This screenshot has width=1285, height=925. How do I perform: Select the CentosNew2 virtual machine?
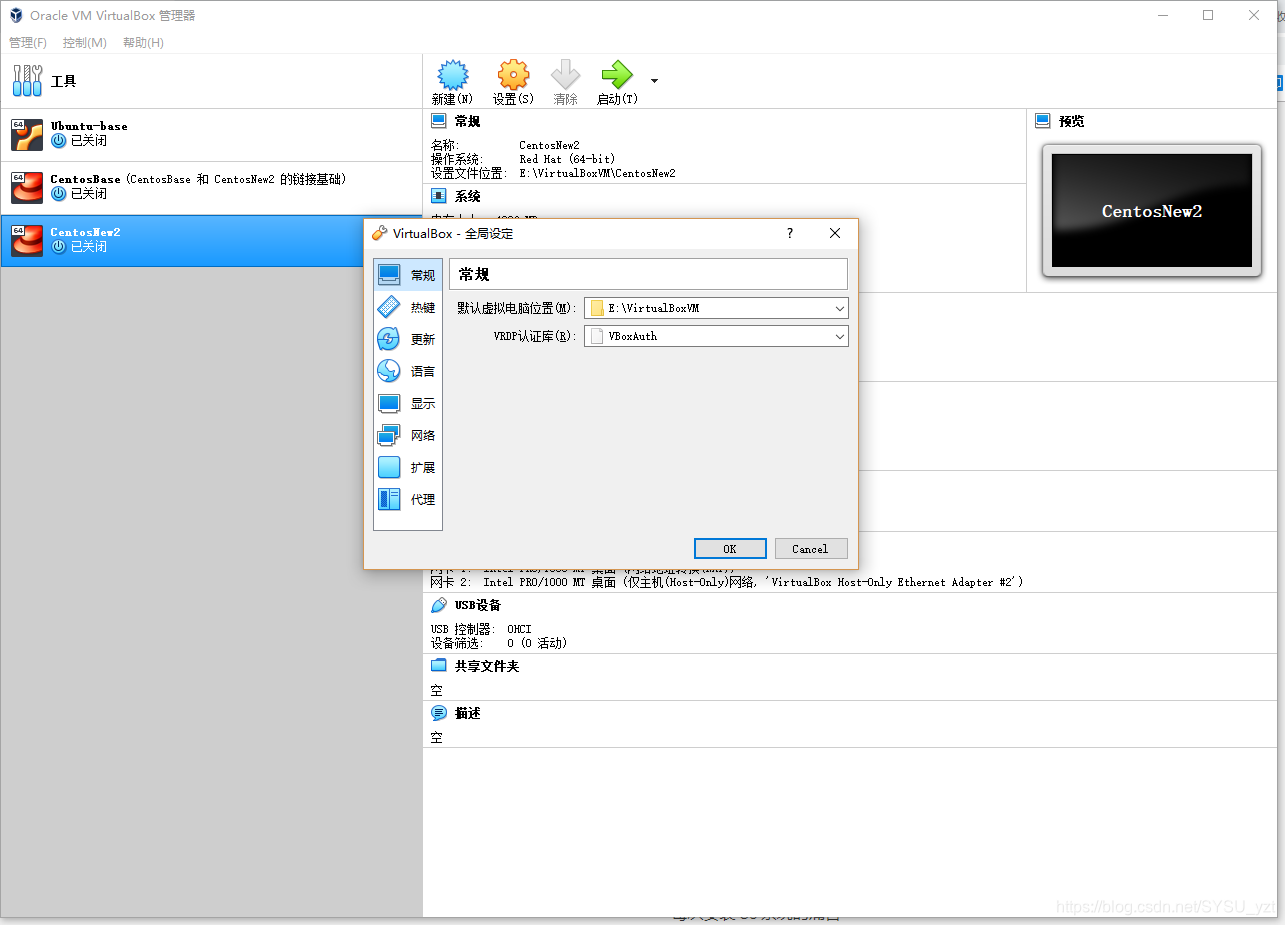(x=211, y=240)
